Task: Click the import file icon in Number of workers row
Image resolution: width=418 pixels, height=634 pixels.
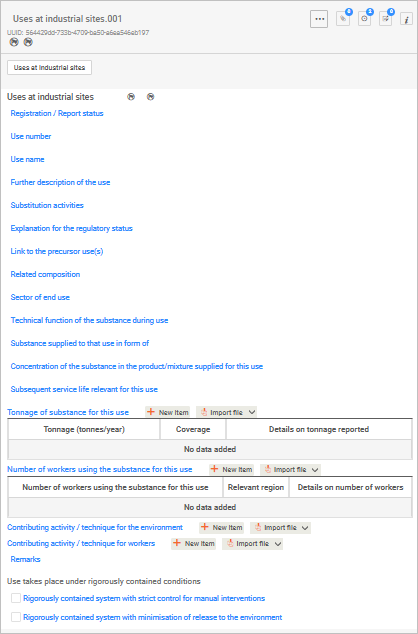Action: point(267,469)
